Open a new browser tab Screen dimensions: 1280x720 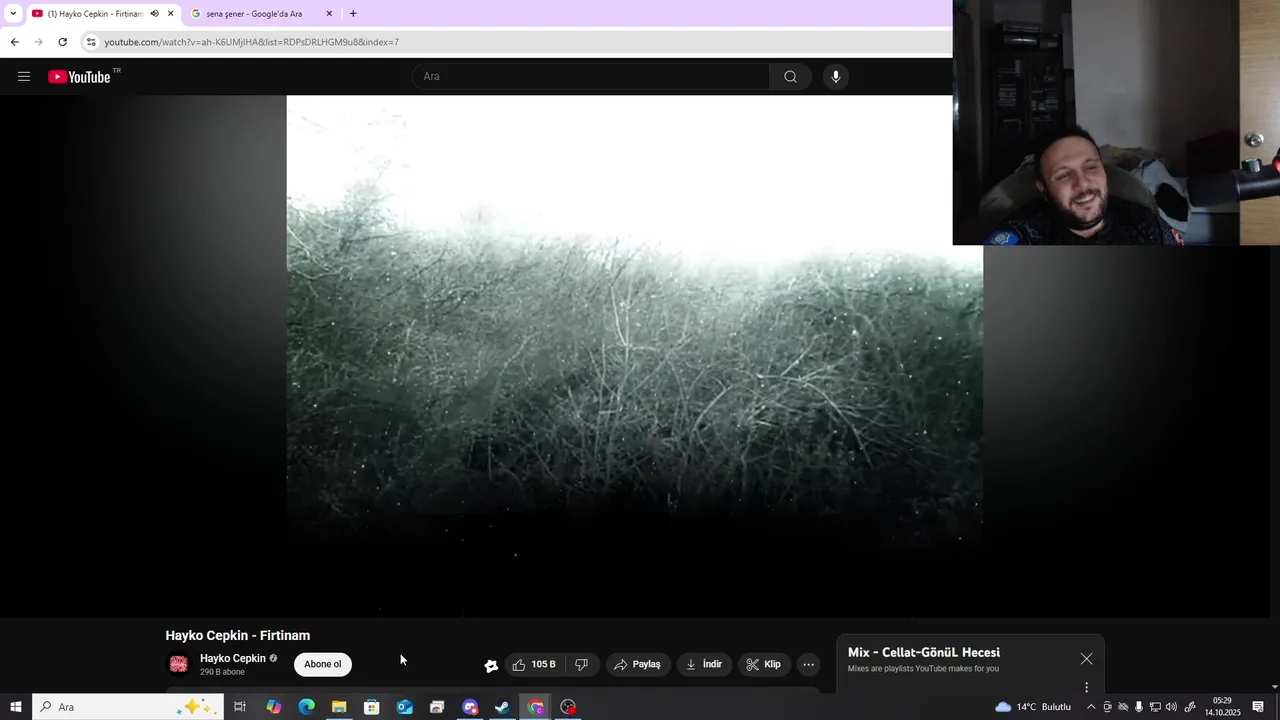point(353,14)
